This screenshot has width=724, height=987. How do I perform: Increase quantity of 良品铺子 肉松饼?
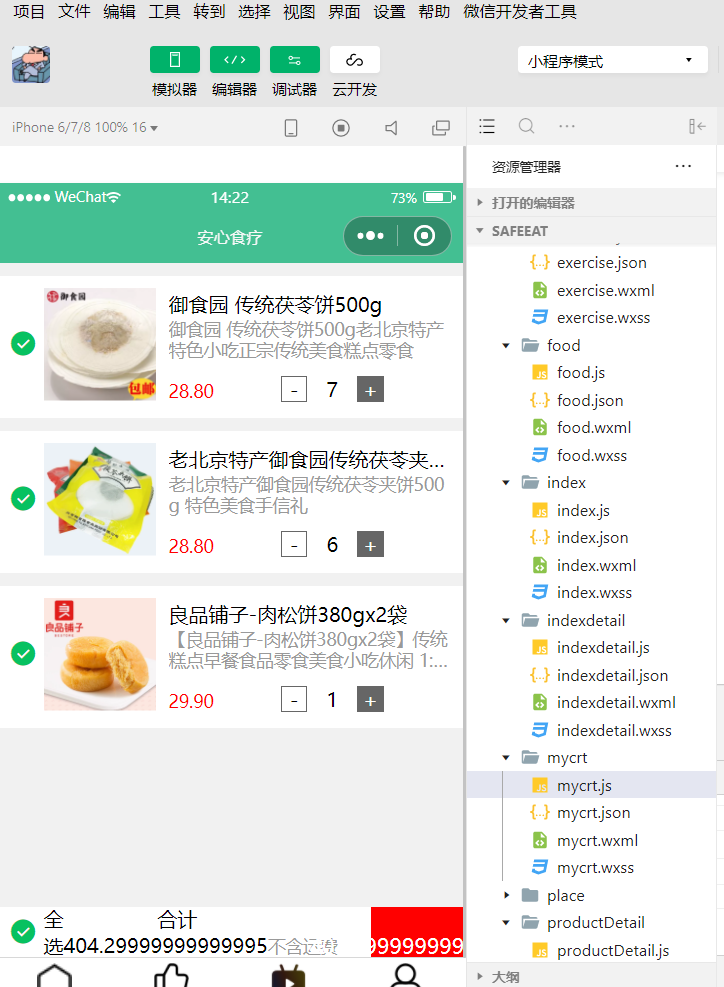pyautogui.click(x=370, y=699)
